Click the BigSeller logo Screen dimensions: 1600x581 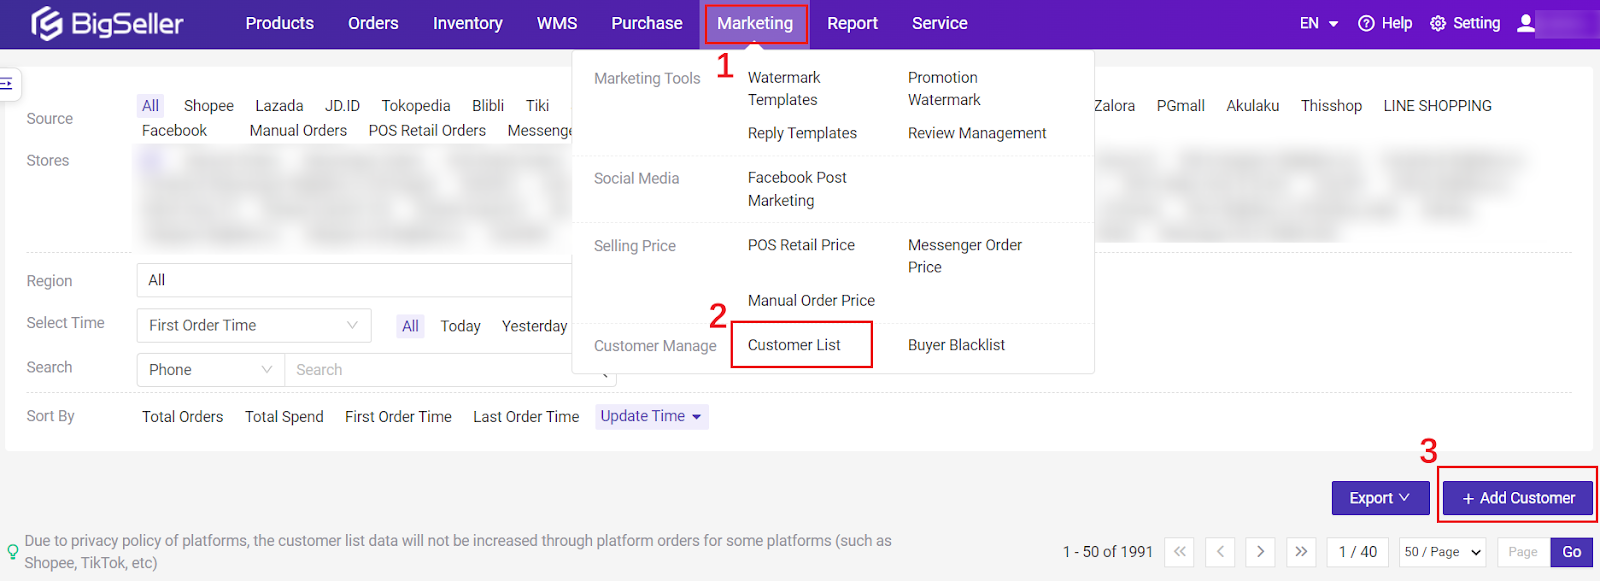click(x=107, y=23)
